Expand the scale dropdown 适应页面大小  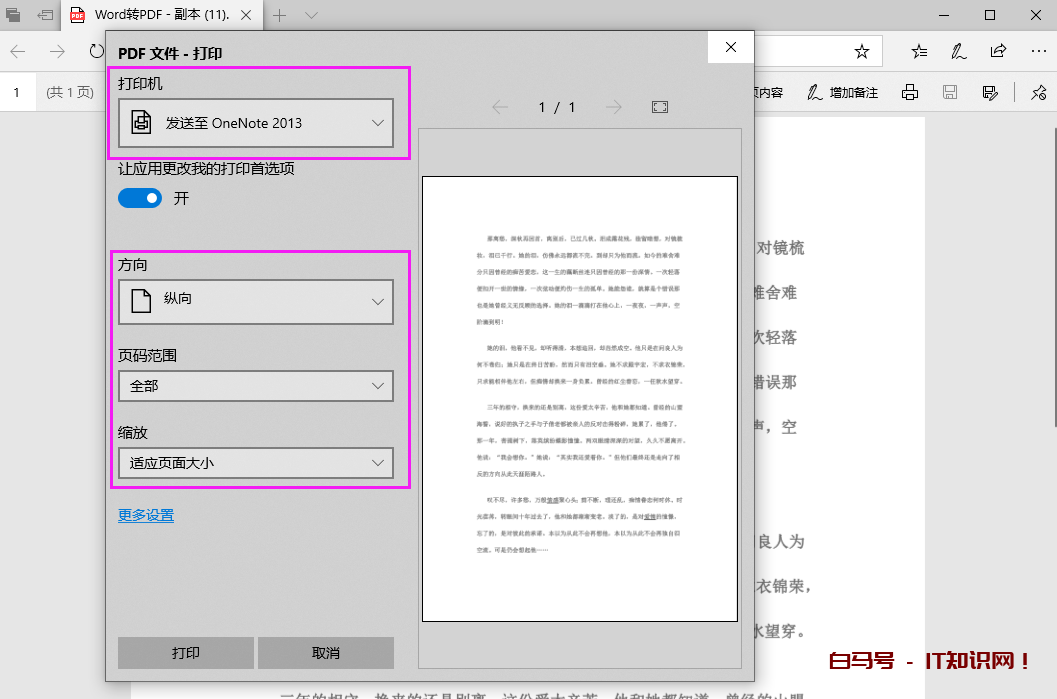[256, 463]
